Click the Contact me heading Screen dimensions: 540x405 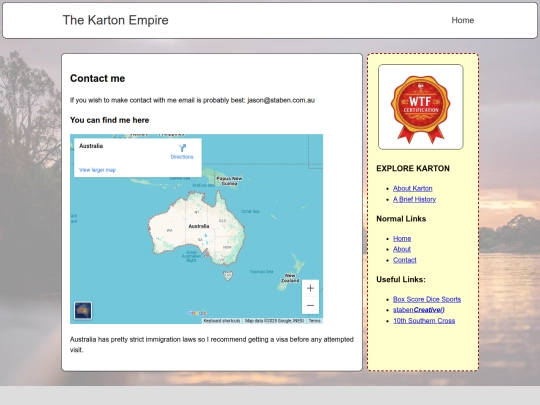[x=97, y=79]
